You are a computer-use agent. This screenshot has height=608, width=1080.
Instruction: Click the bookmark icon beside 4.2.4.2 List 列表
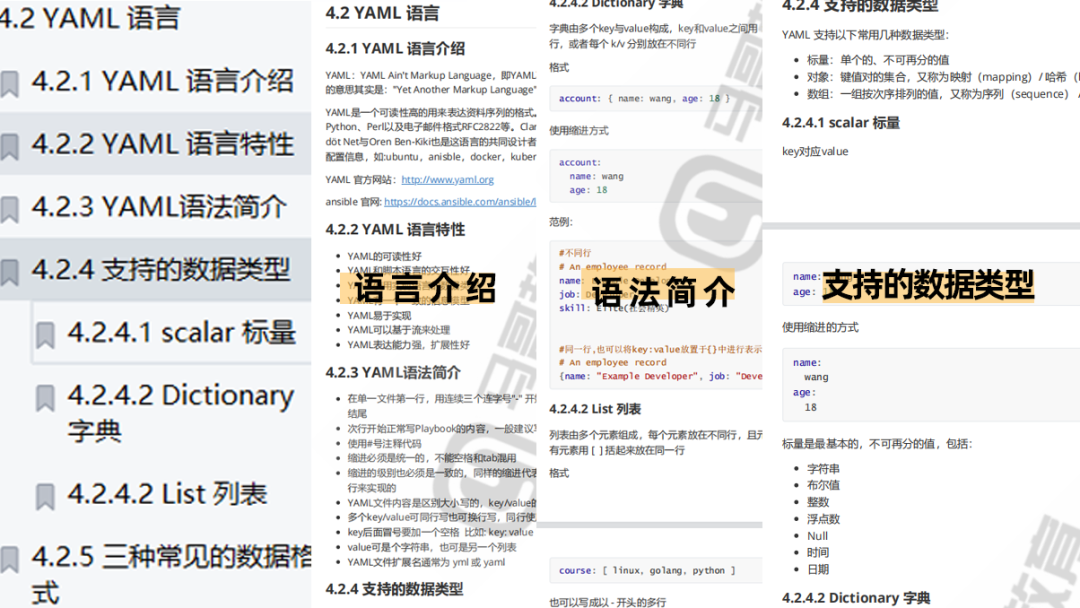pos(44,493)
